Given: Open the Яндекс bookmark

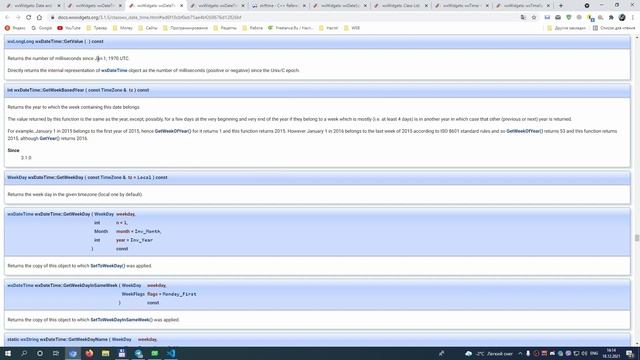Looking at the screenshot, I should pyautogui.click(x=15, y=28).
